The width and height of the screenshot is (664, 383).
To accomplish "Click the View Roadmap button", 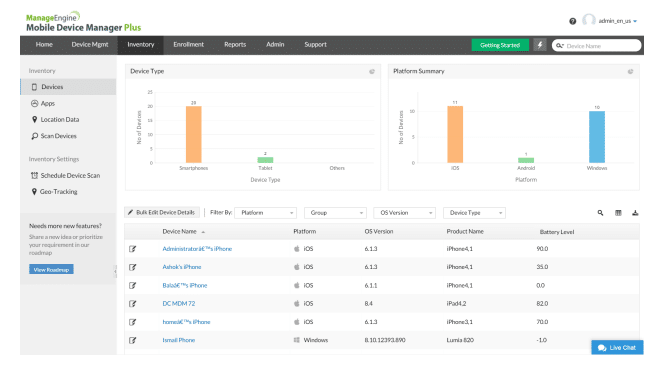I will coord(51,269).
